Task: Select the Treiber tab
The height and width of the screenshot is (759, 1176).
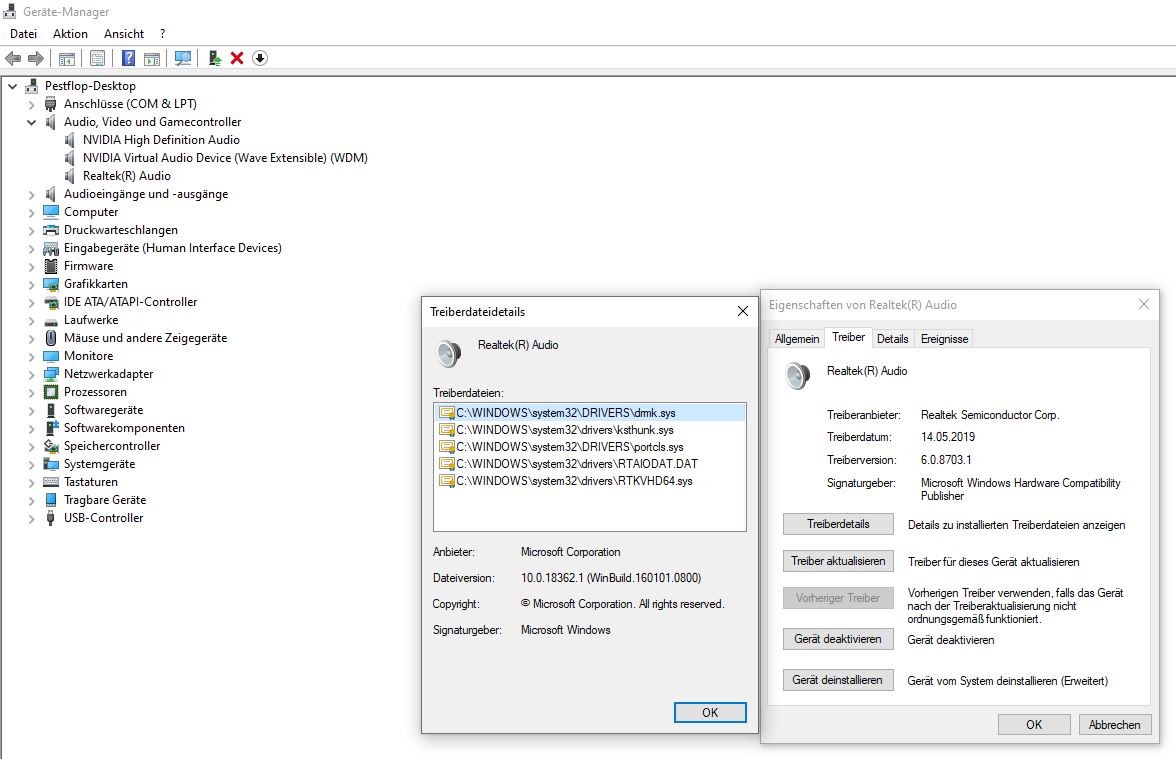Action: click(848, 338)
